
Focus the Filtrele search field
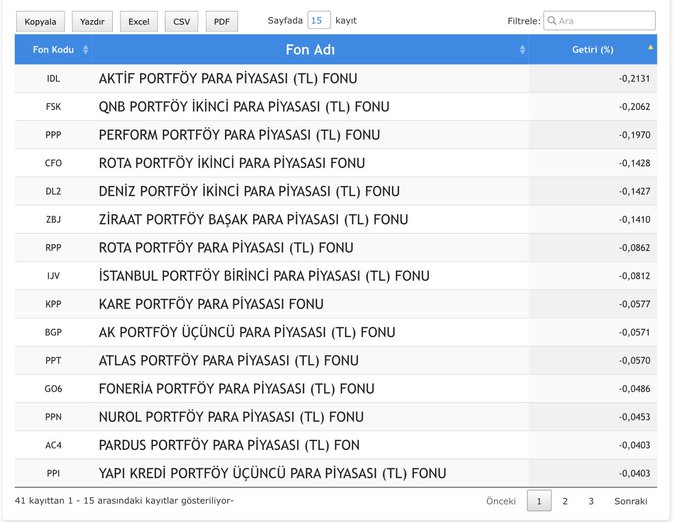[599, 21]
